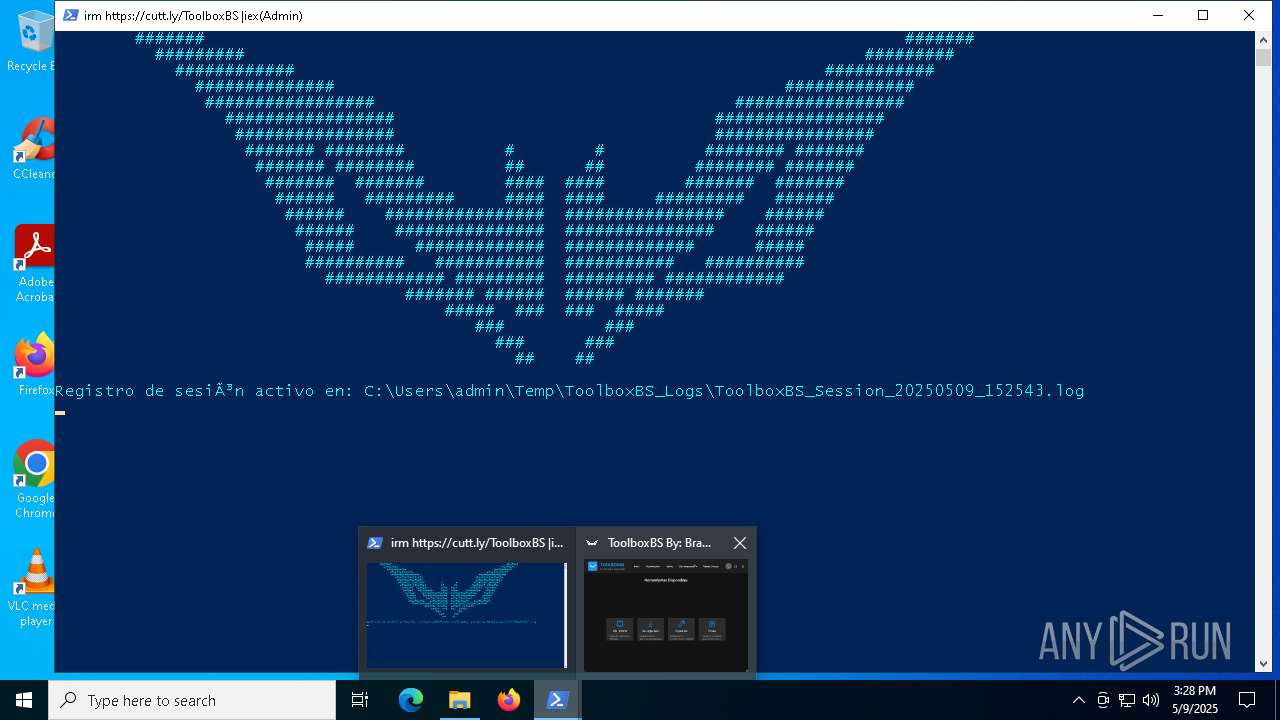Close the PowerShell window
Screen dimensions: 1280x720
1249,15
